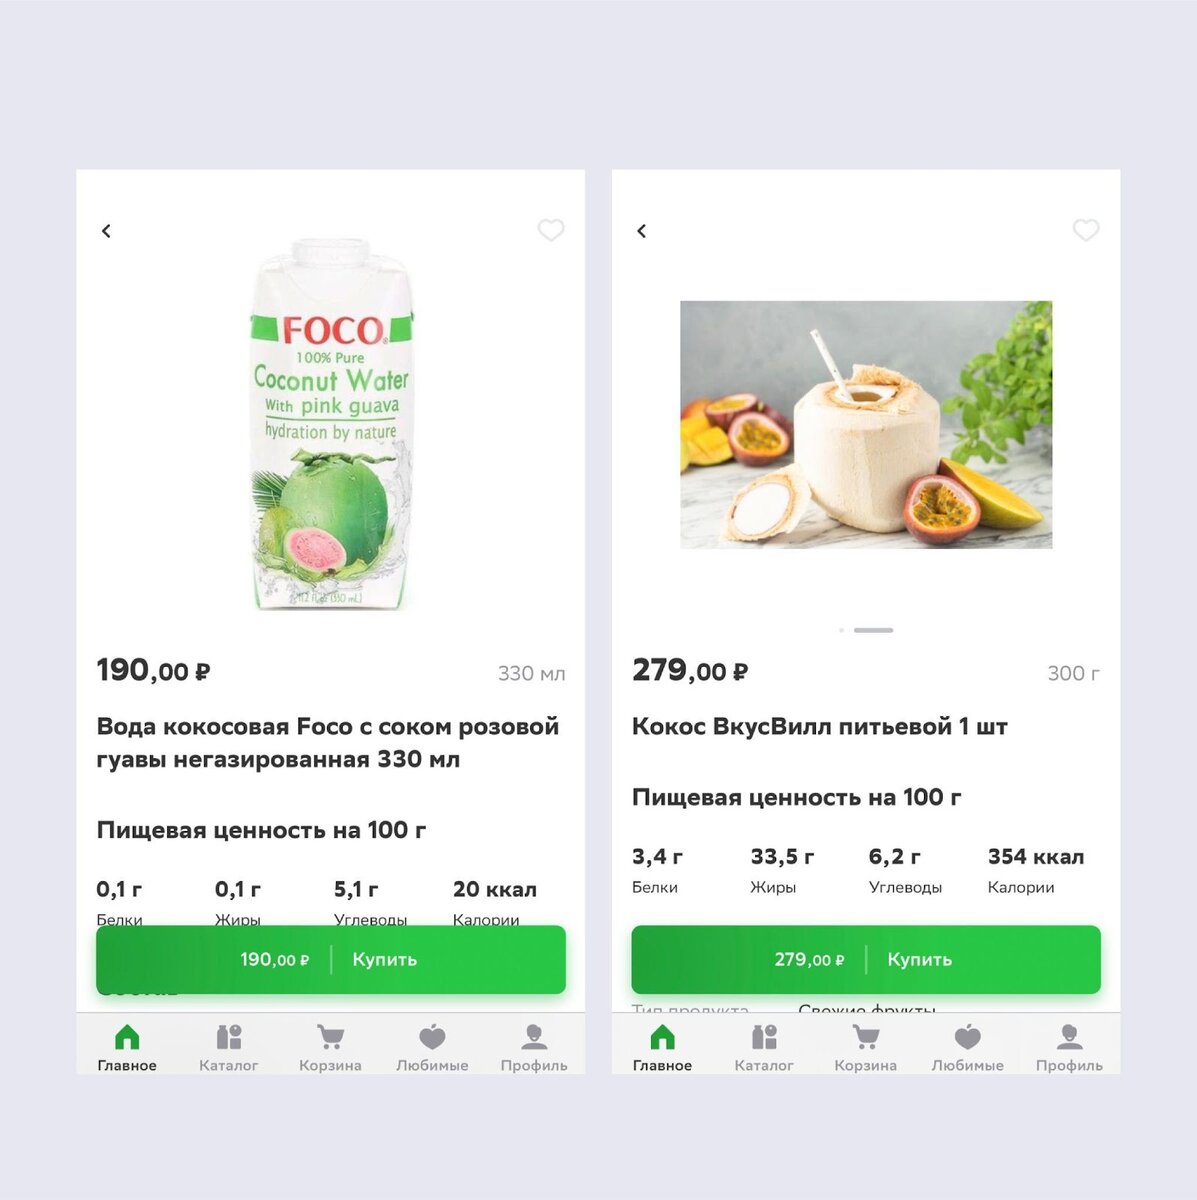Favorite the Foco coconut water with heart icon

coord(551,230)
